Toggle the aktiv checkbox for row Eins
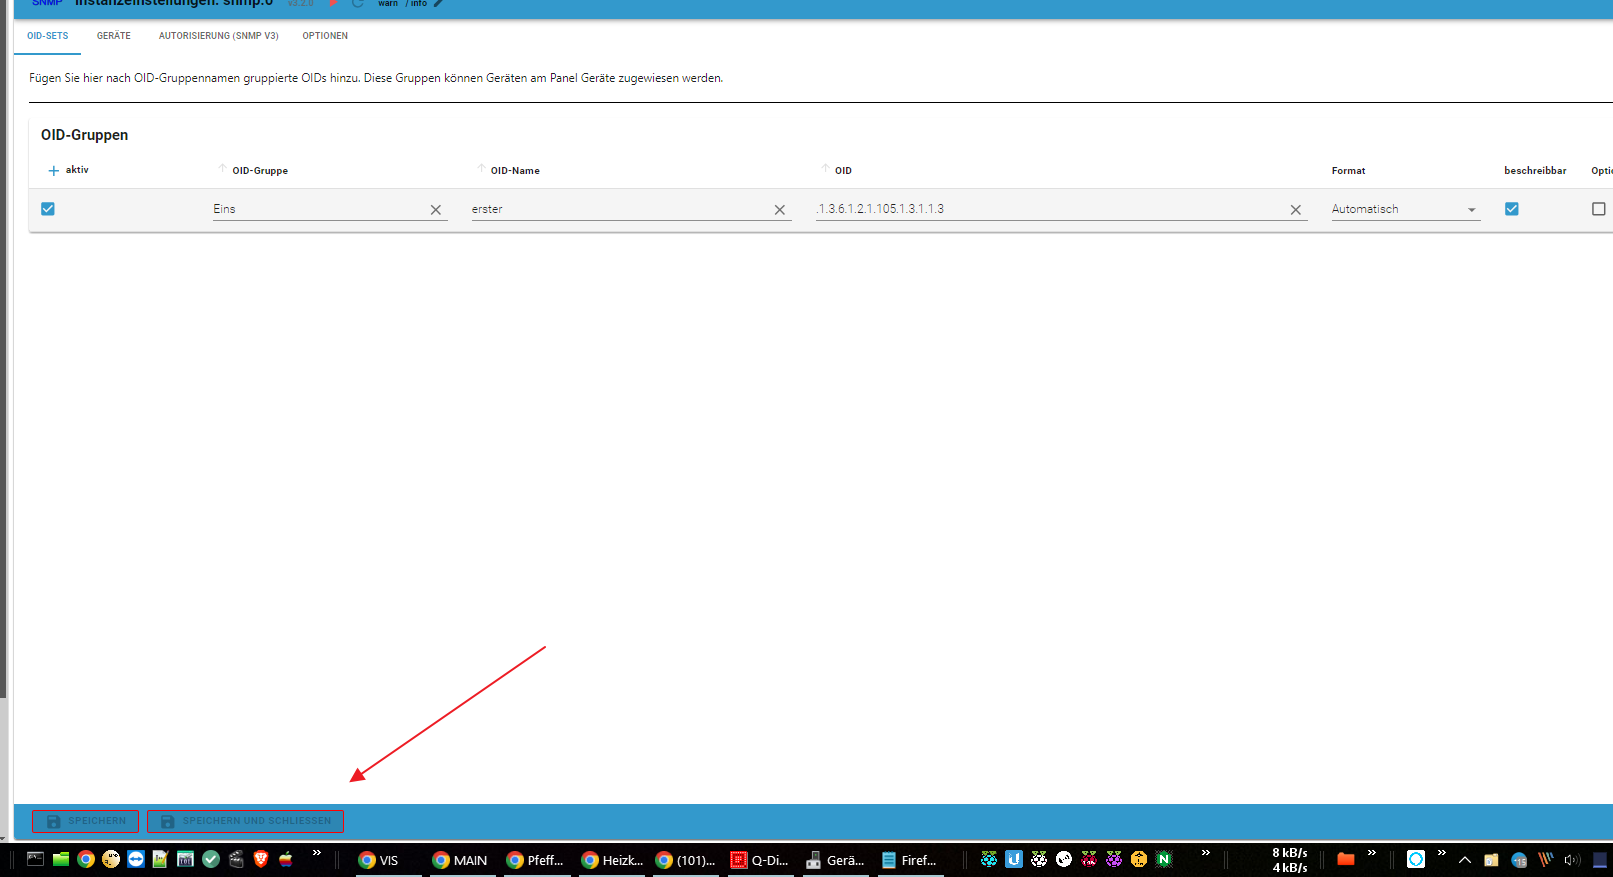This screenshot has height=877, width=1613. point(48,209)
